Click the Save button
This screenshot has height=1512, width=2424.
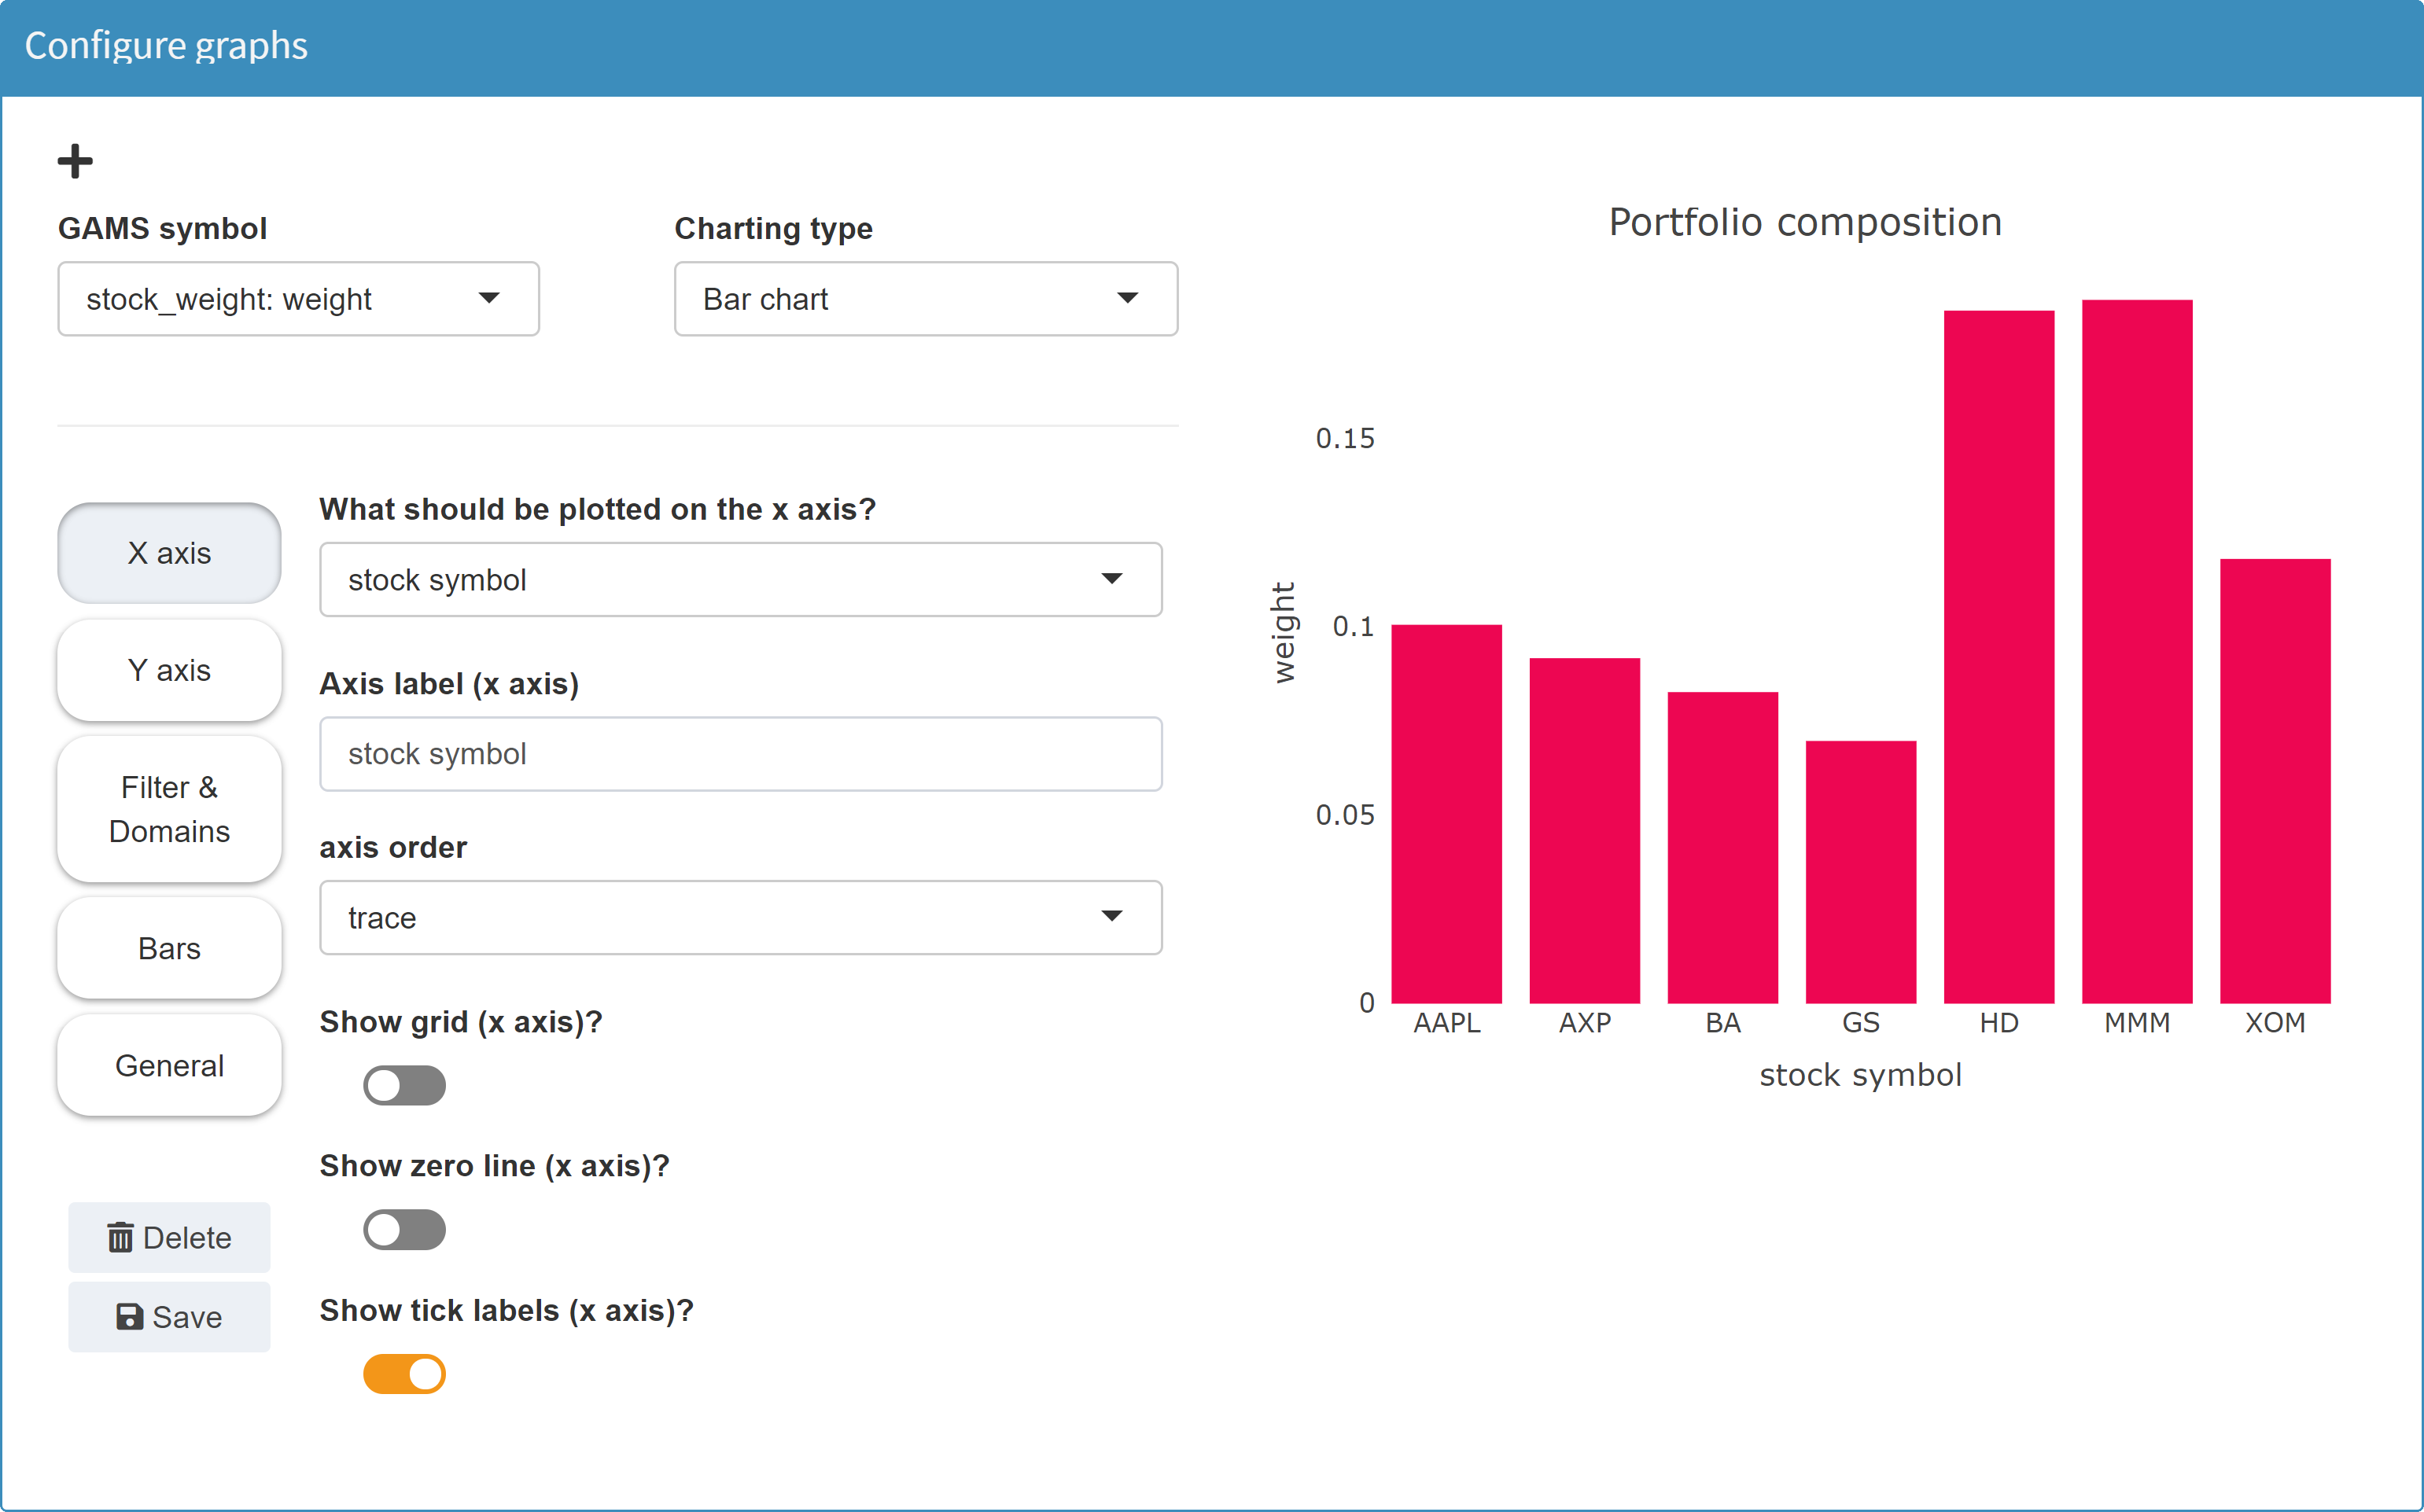(x=169, y=1317)
